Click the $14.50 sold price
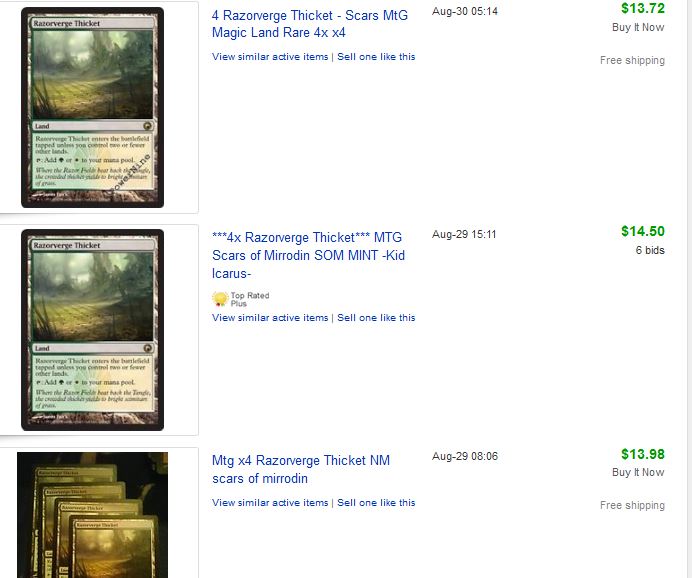The image size is (692, 578). [x=643, y=231]
